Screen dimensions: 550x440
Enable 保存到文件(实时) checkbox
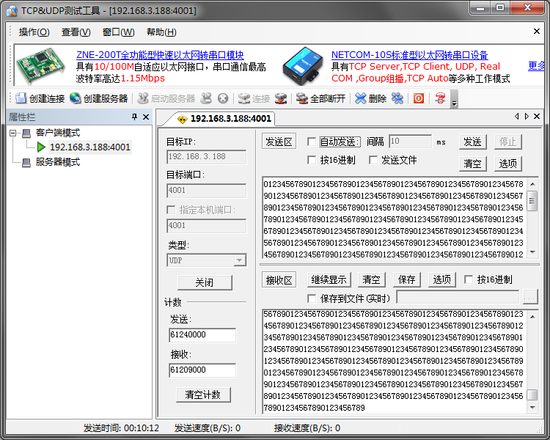pos(311,298)
